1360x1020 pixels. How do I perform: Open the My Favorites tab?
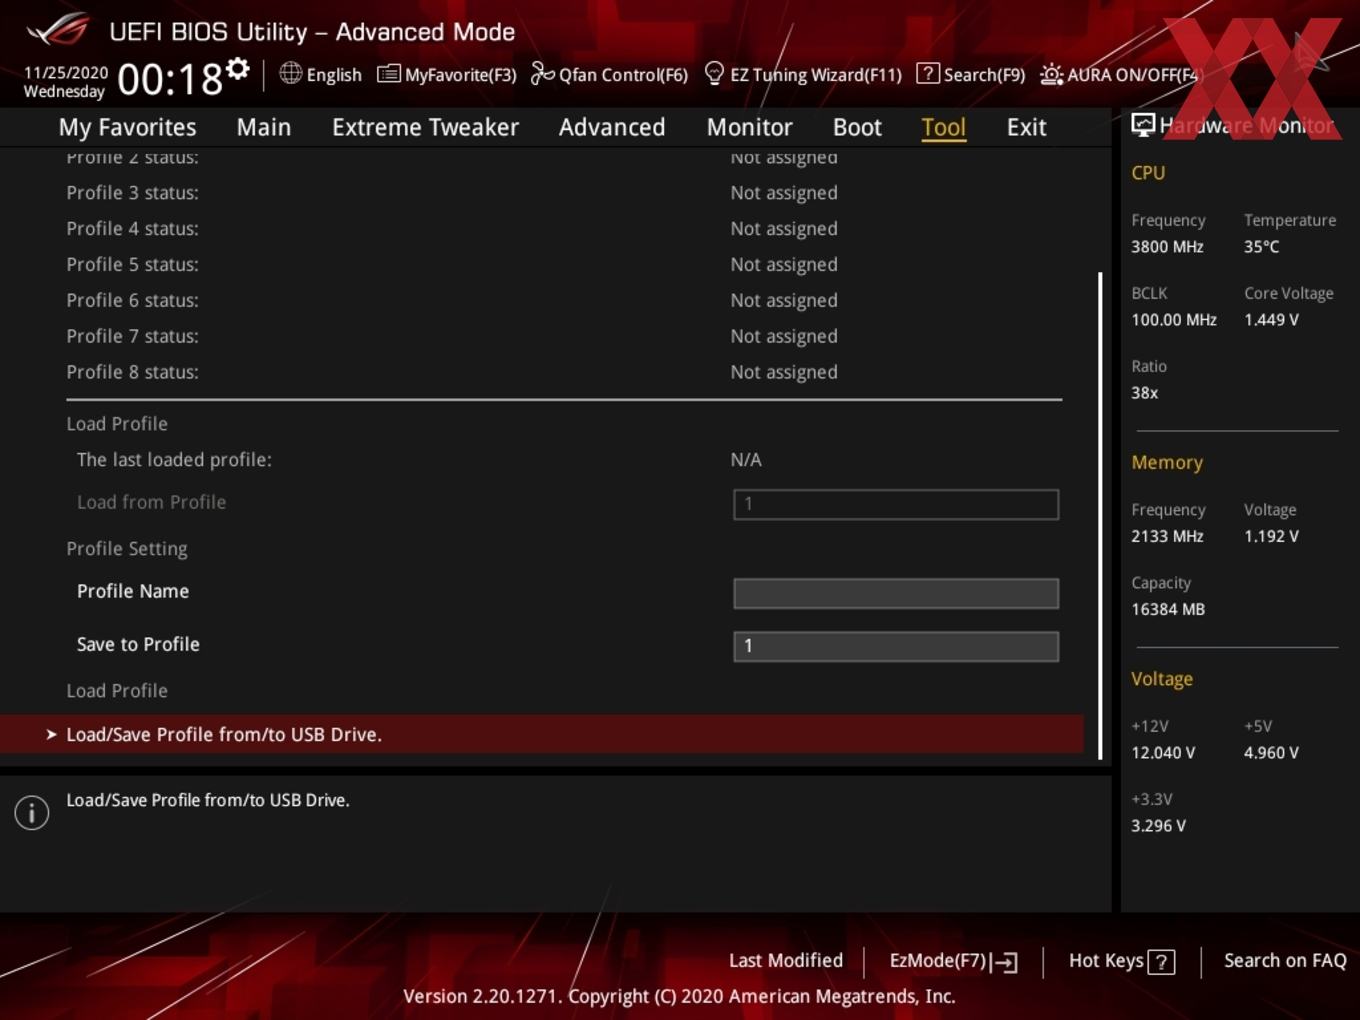pos(127,127)
